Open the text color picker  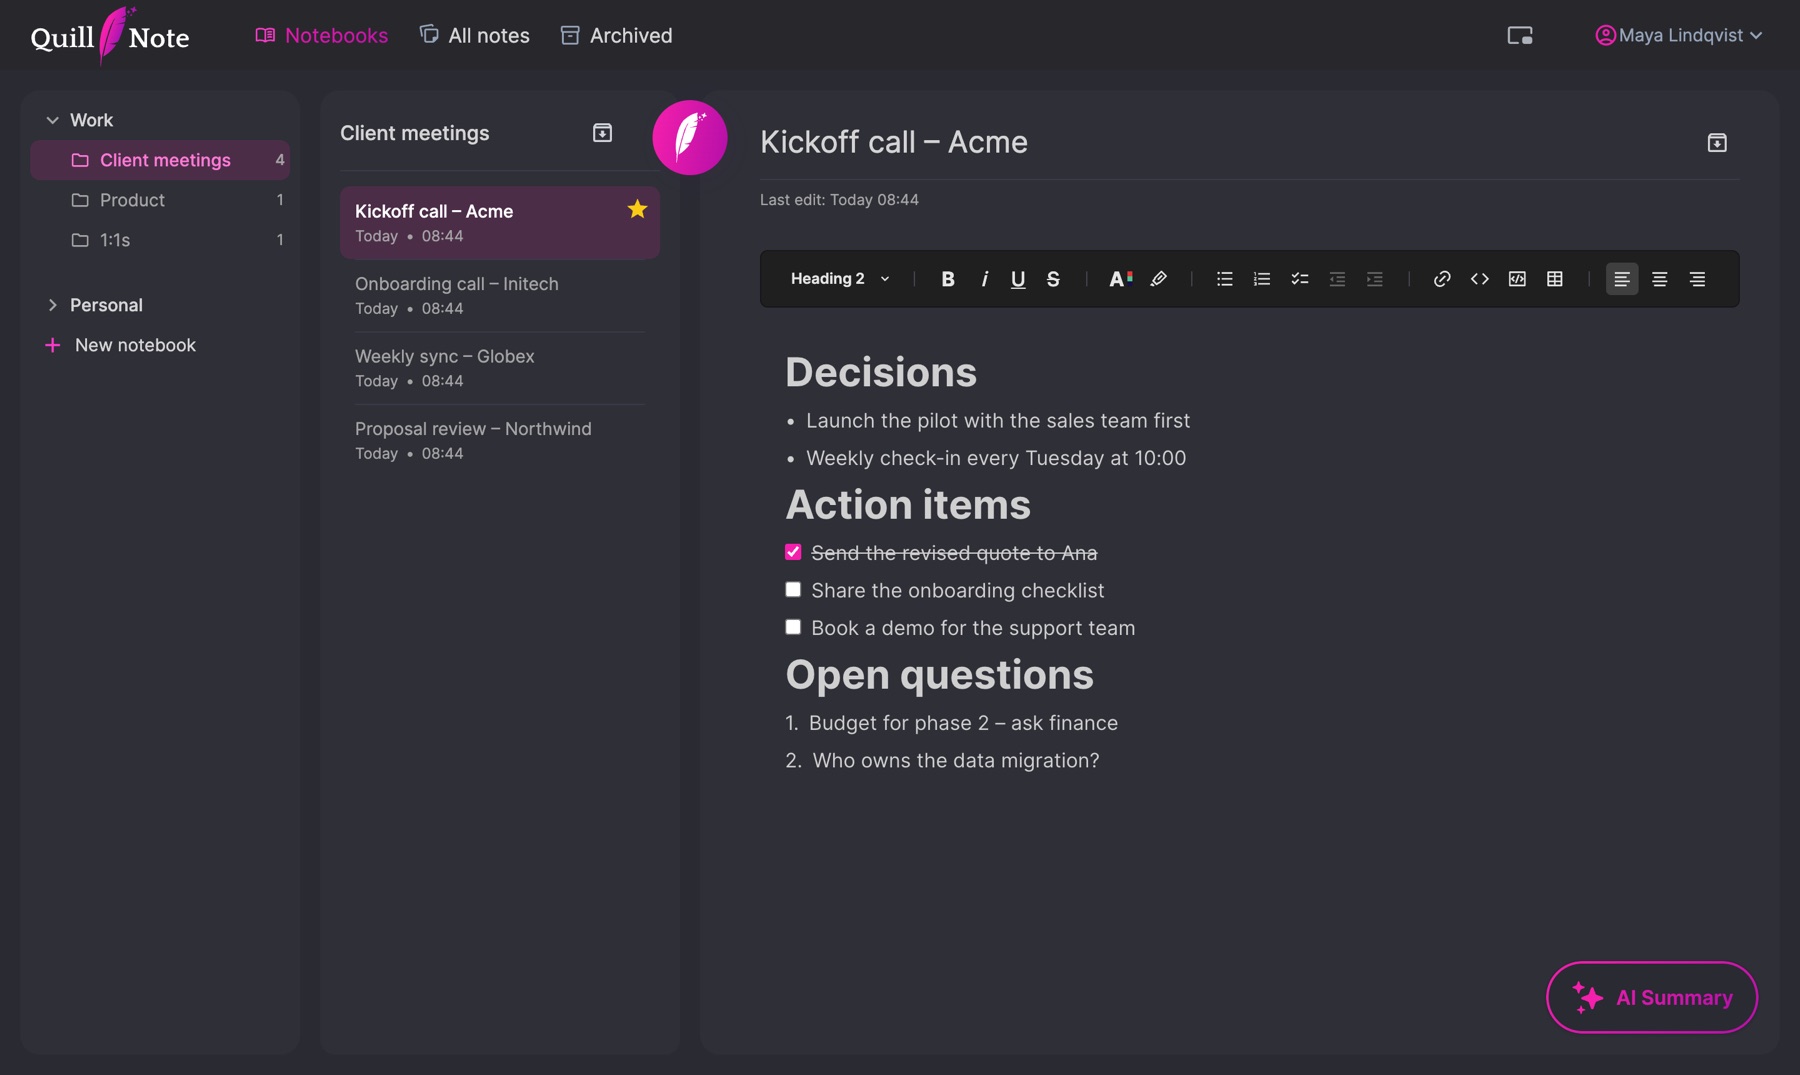click(1120, 279)
